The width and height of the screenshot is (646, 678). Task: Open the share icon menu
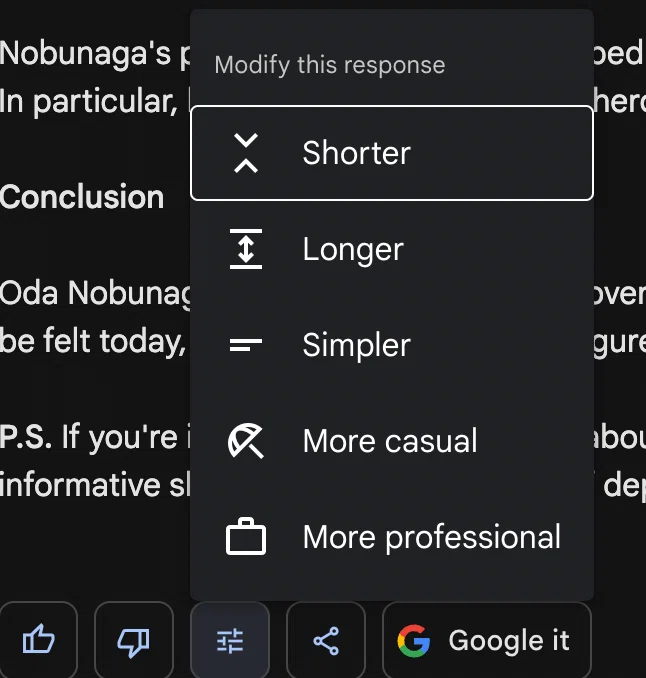click(326, 640)
